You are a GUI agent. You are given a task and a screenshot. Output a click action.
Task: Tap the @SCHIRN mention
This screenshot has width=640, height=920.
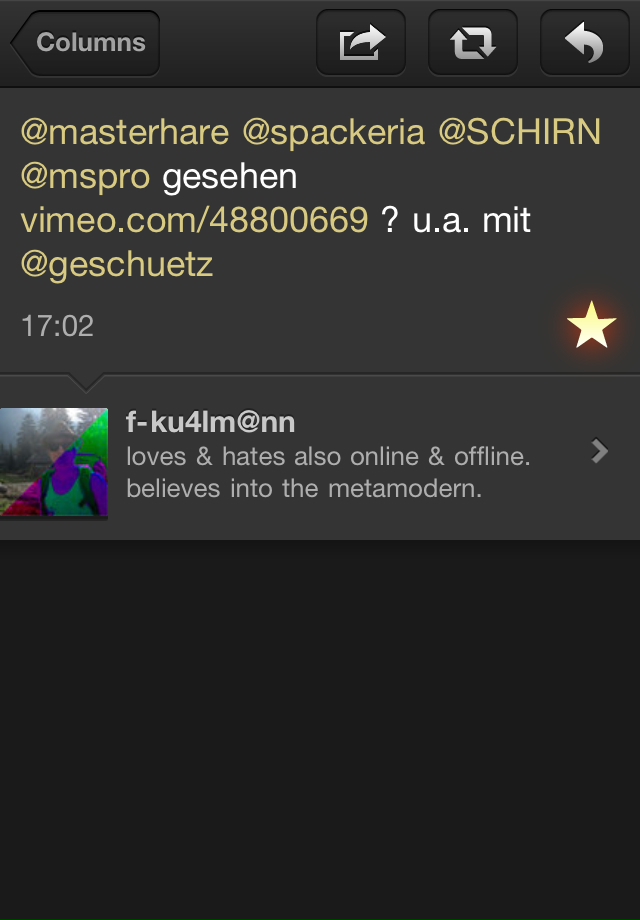coord(520,131)
